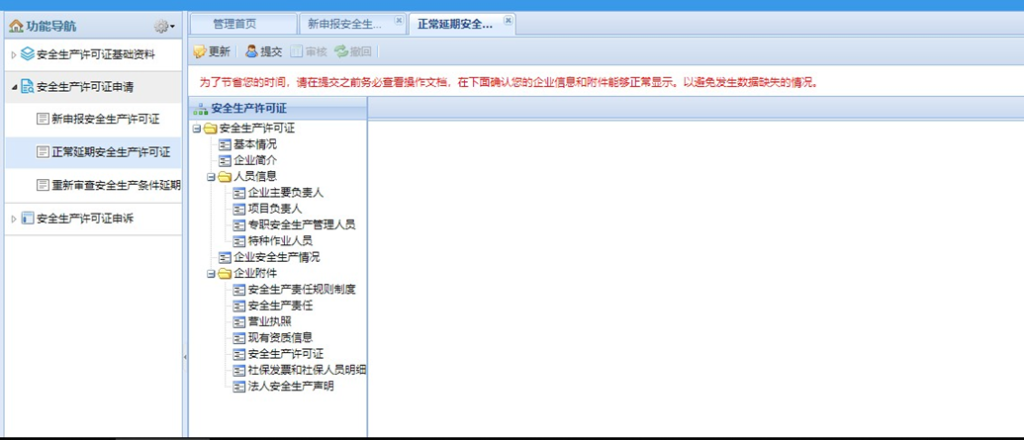Select 安全生产许可证 under 企业附件

tap(286, 354)
